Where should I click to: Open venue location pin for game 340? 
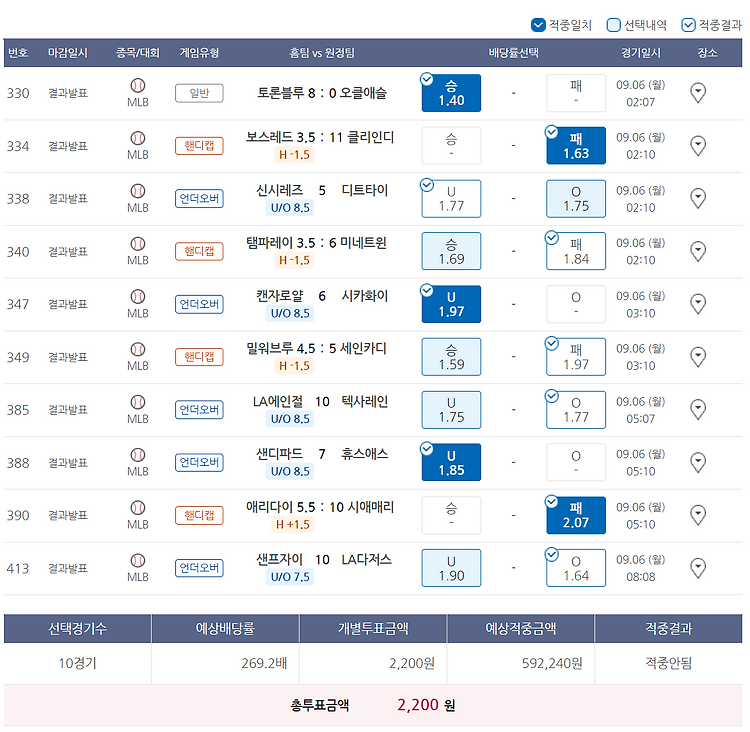(x=698, y=251)
